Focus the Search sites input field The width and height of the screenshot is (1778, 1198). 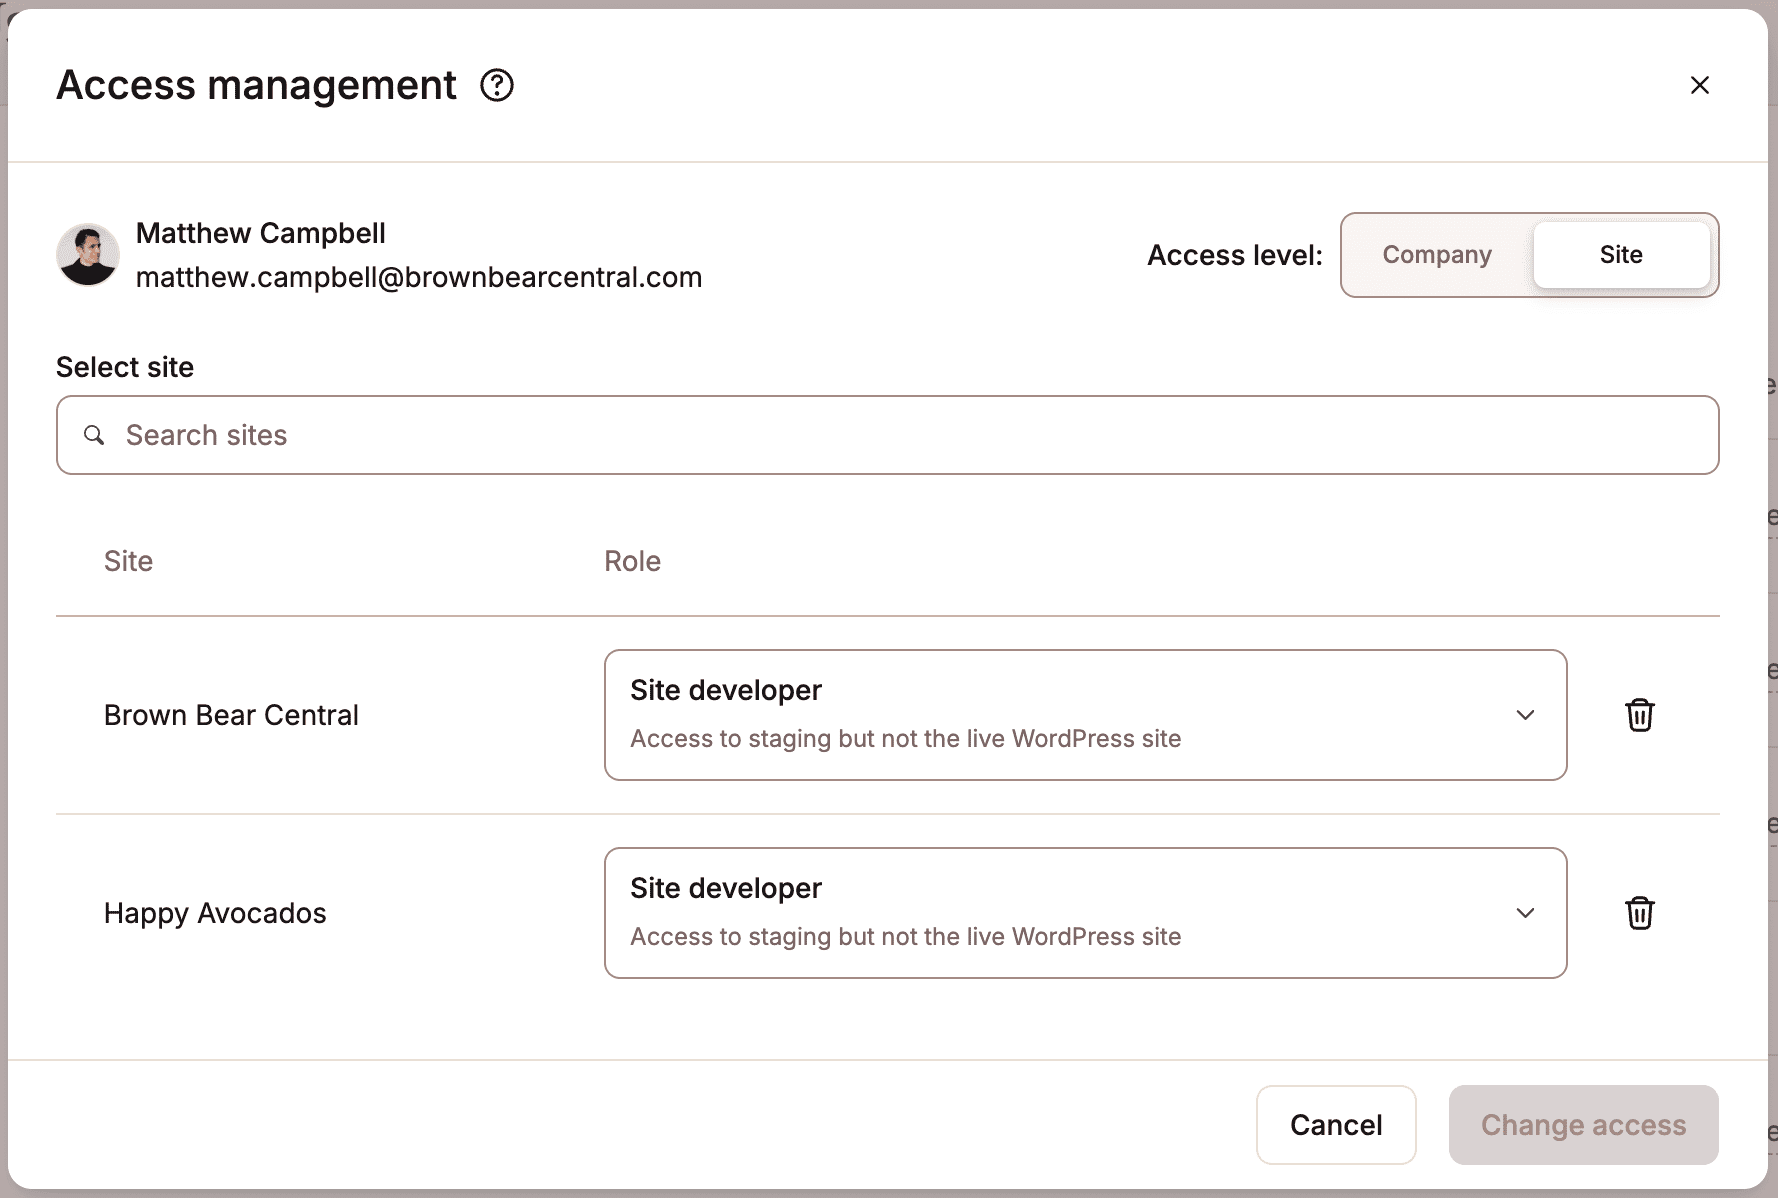coord(900,435)
